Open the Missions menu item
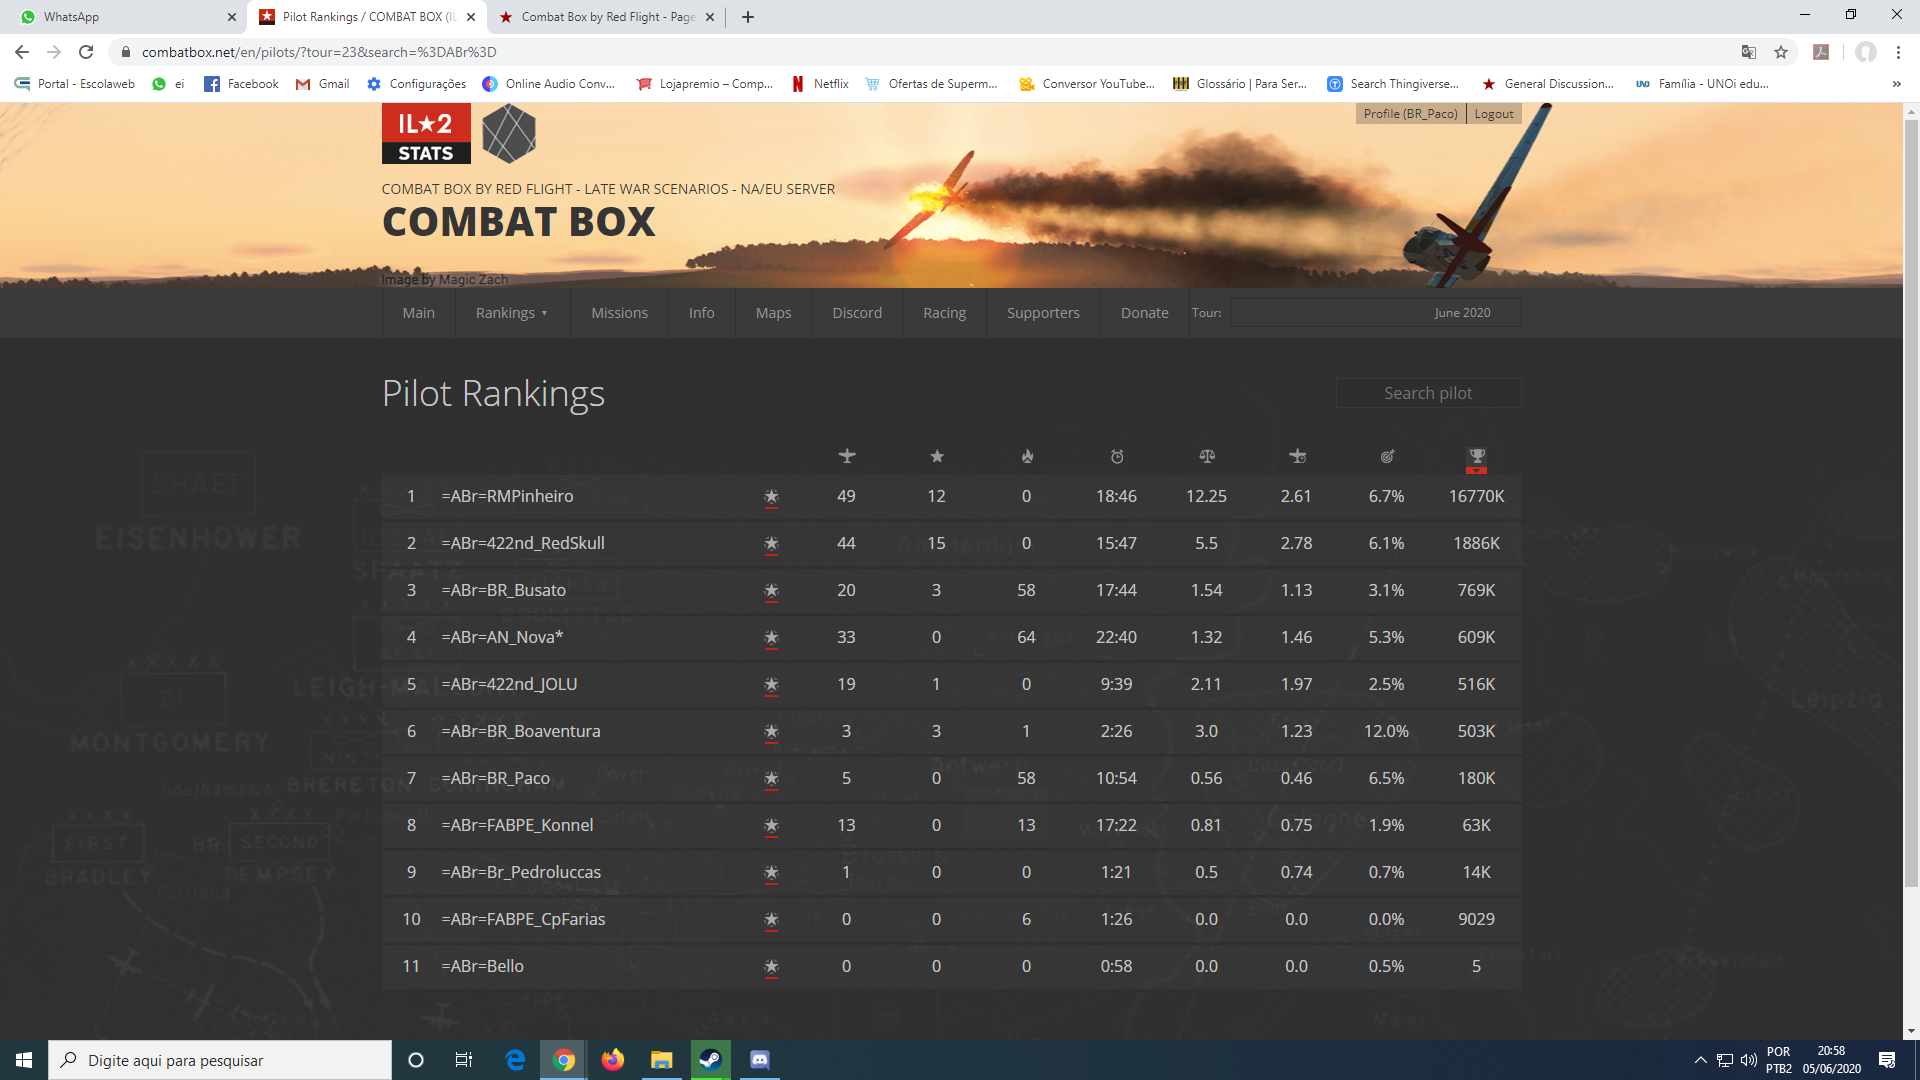1920x1080 pixels. 619,313
